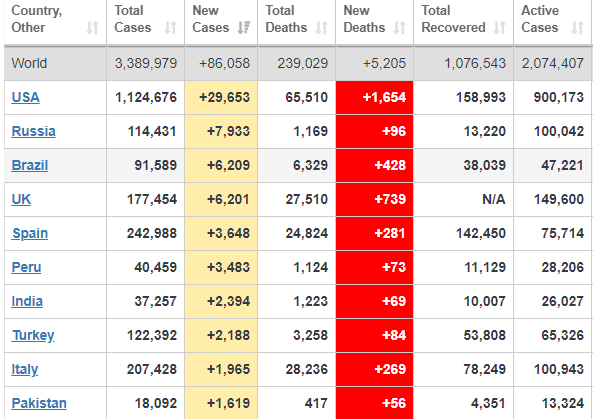Select World total cases cell

pos(146,63)
